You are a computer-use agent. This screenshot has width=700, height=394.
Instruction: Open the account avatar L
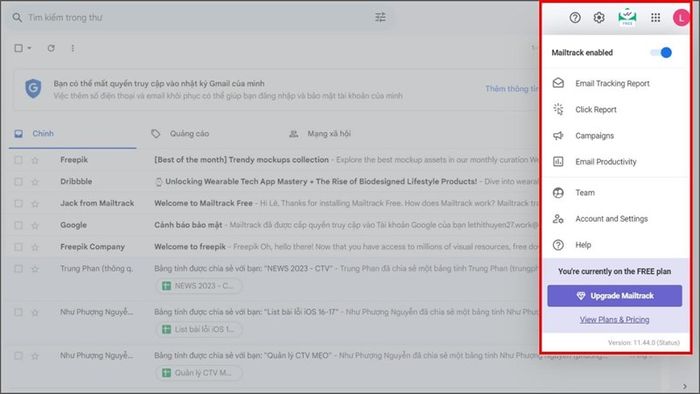point(681,17)
